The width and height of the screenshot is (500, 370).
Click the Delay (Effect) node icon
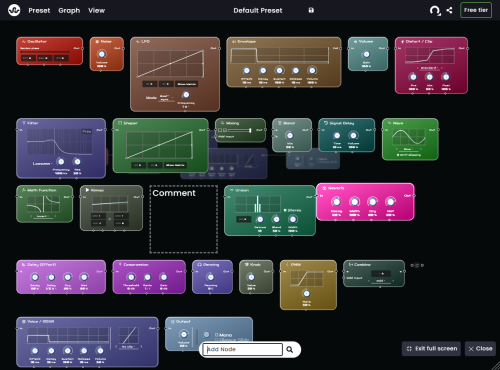24,264
